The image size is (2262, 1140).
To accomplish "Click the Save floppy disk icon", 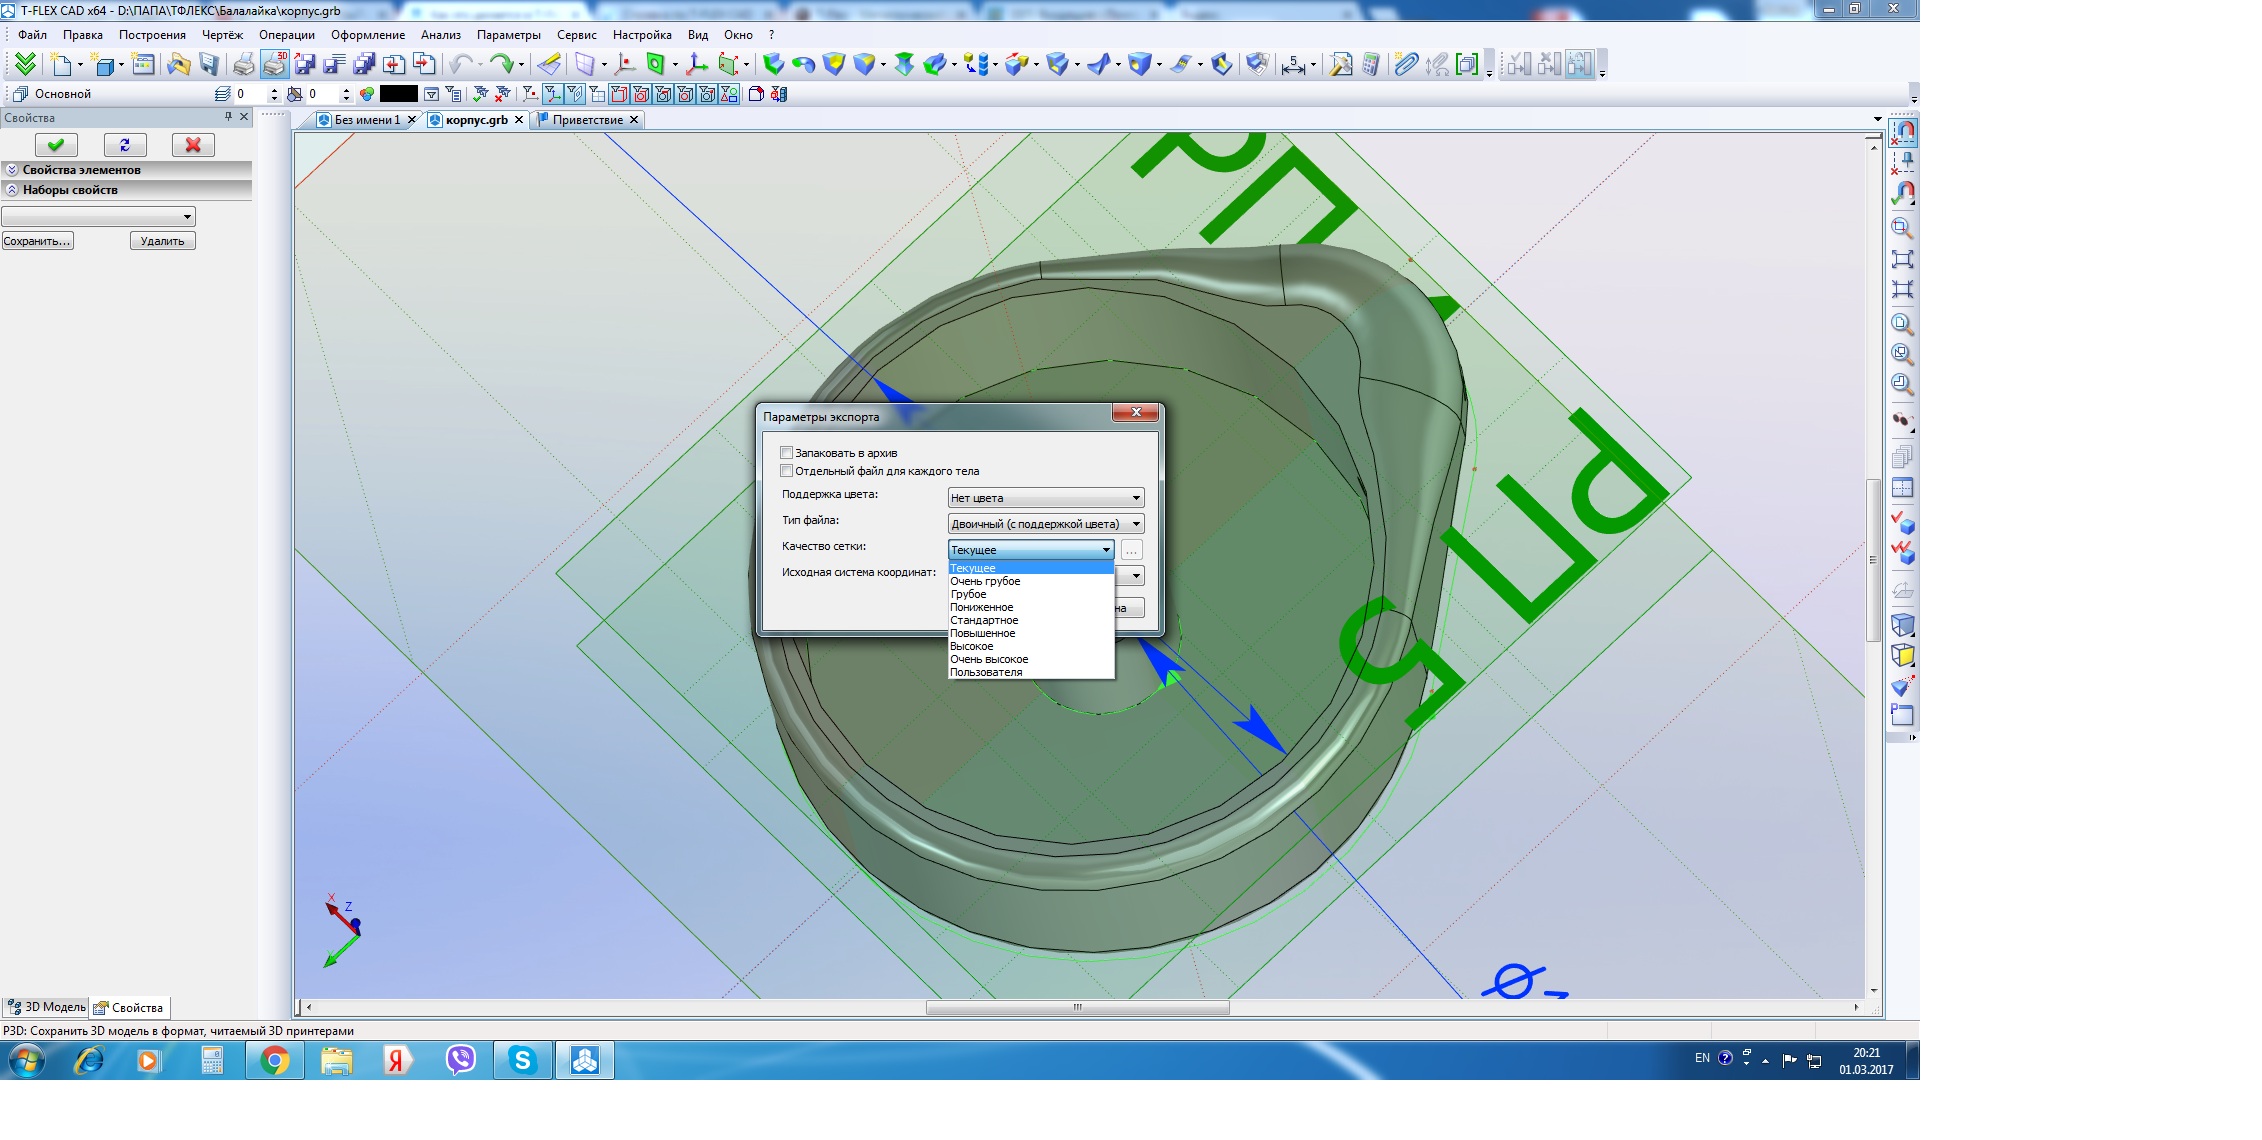I will (208, 65).
